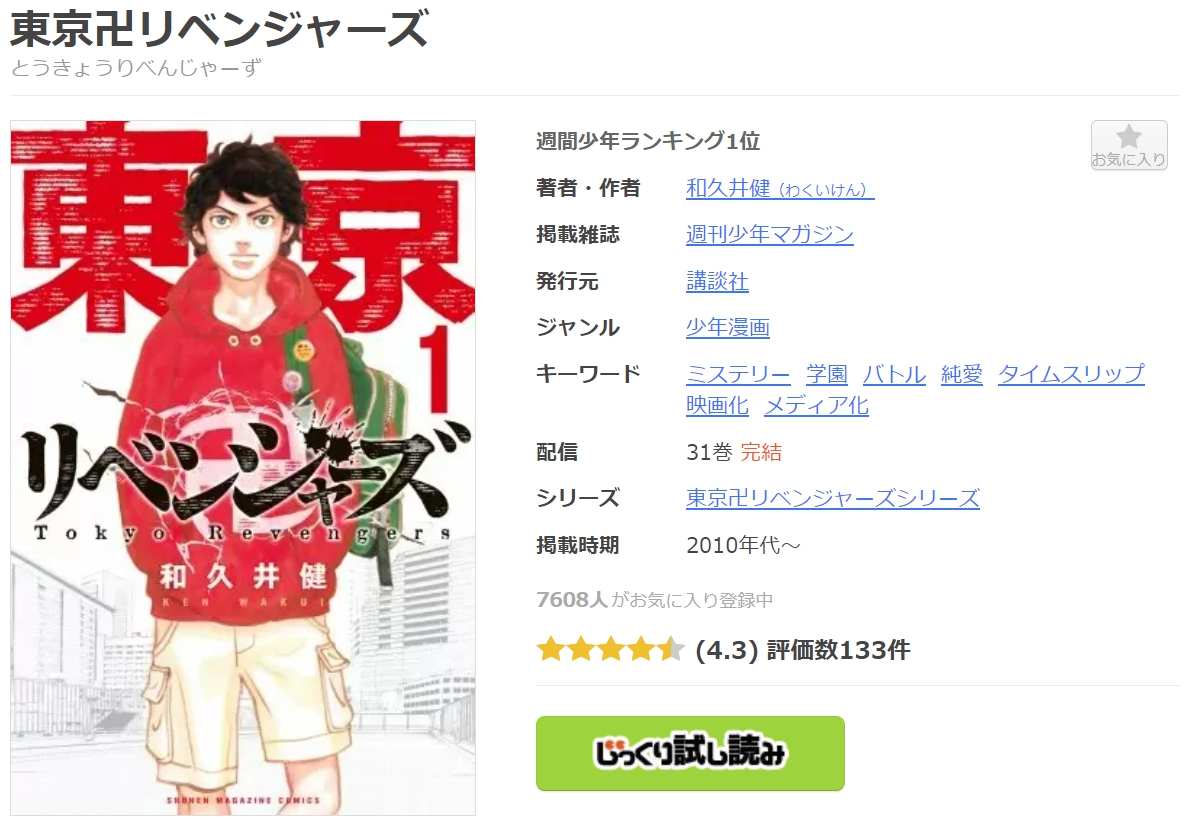Click the 評価数133件 review count text
The height and width of the screenshot is (836, 1192).
coord(839,650)
